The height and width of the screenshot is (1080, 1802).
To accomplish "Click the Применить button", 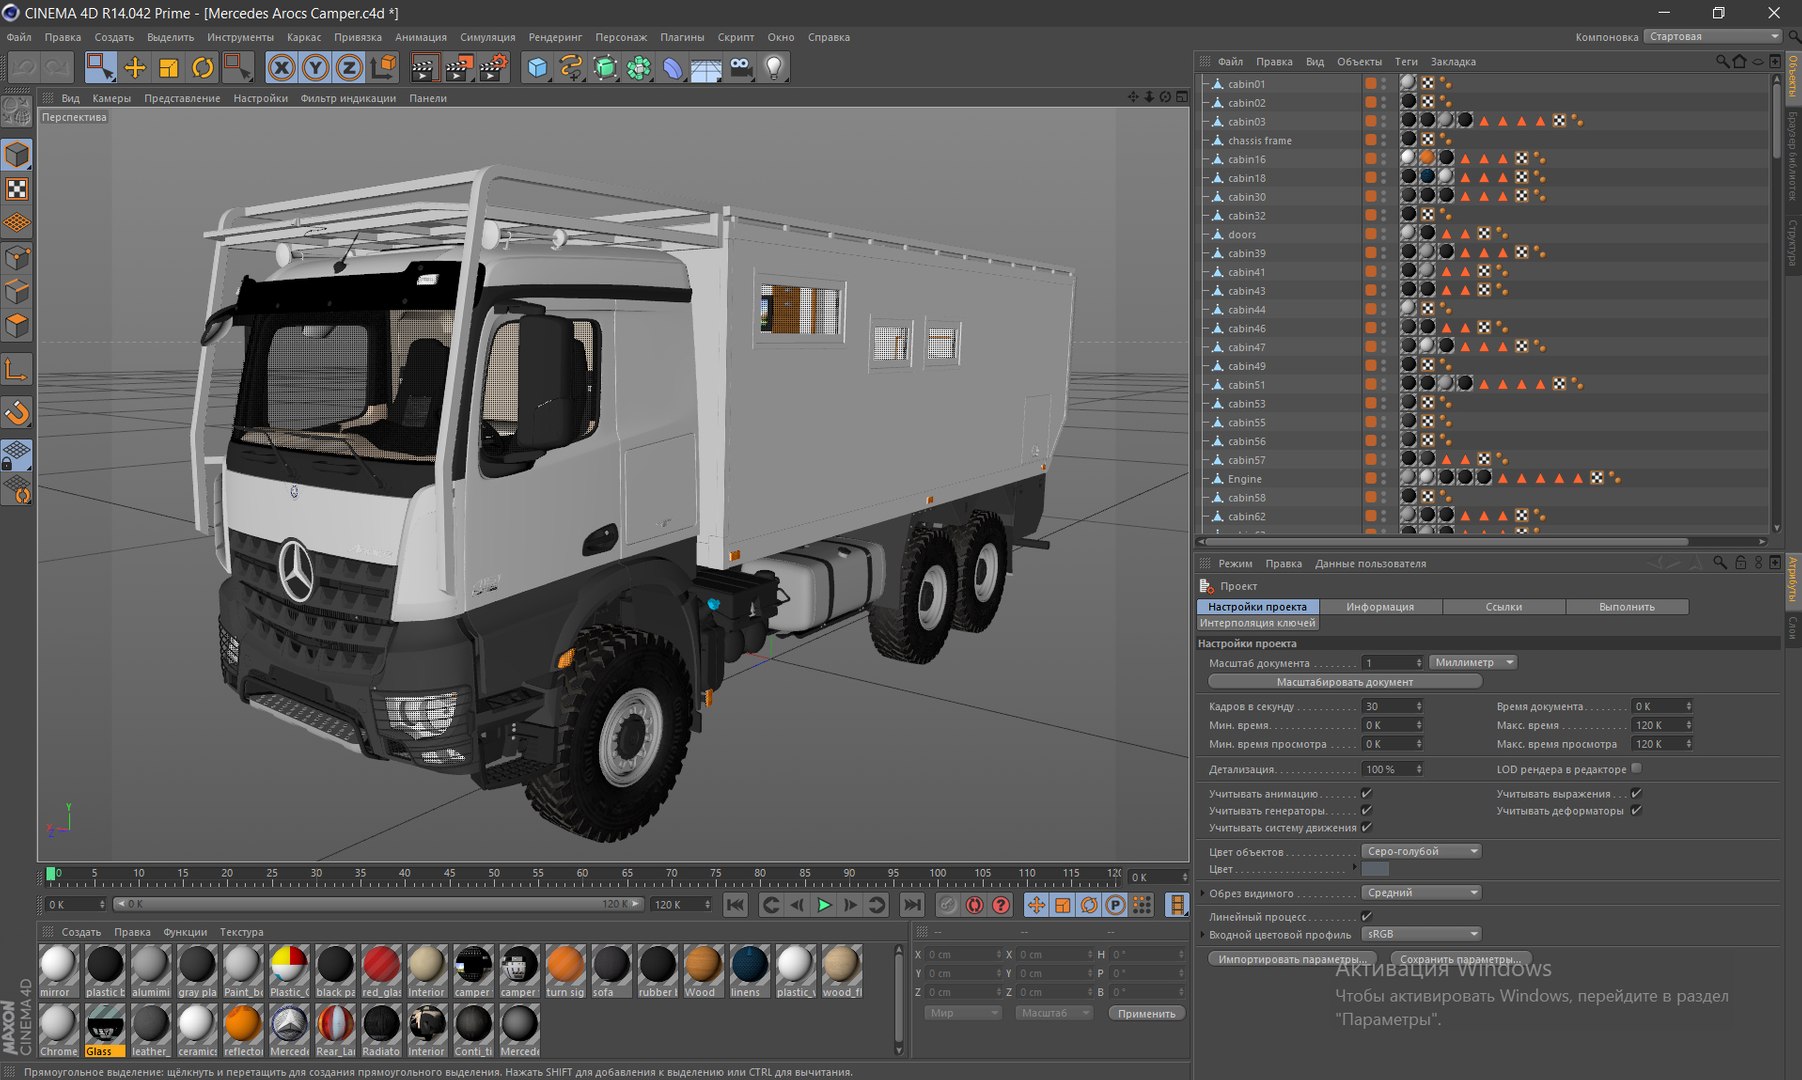I will (1146, 1013).
